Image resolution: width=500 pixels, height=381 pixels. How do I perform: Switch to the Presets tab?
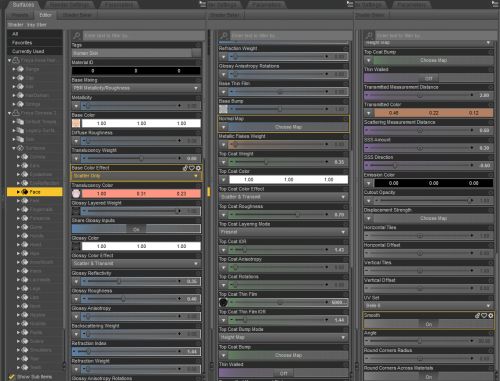pyautogui.click(x=20, y=15)
